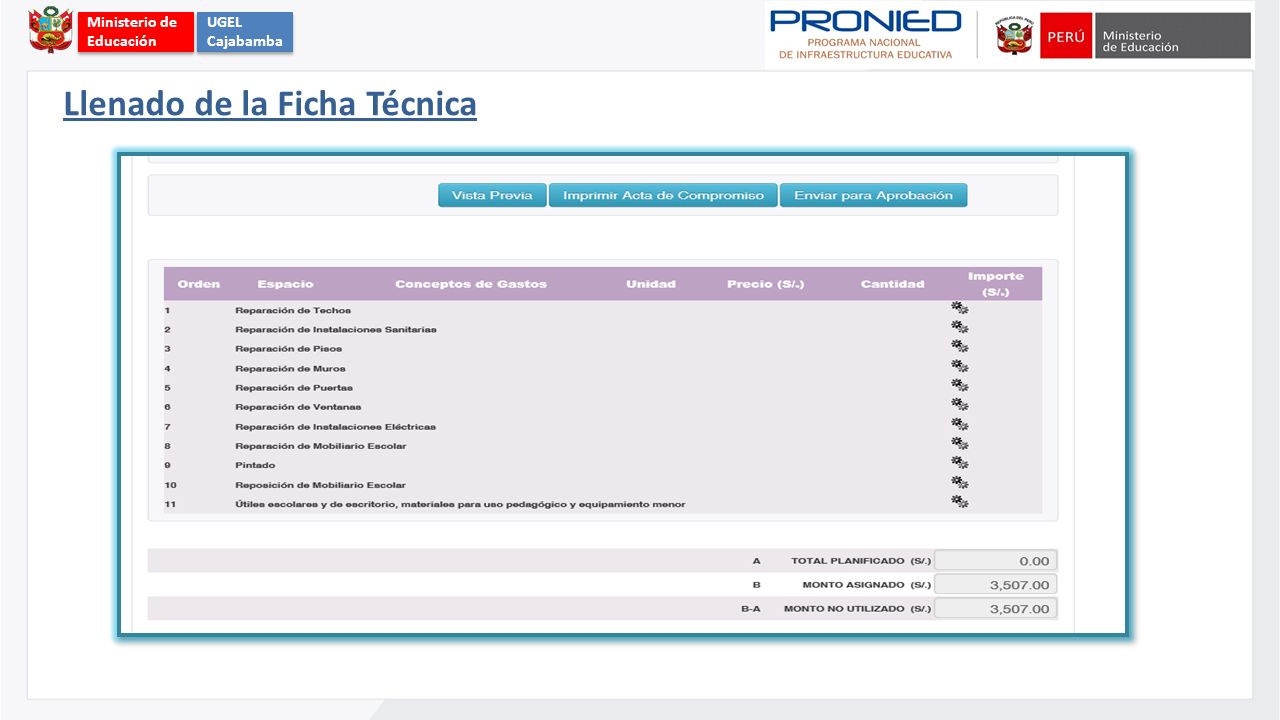Click the Vista Previa button
The width and height of the screenshot is (1280, 720).
coord(492,195)
